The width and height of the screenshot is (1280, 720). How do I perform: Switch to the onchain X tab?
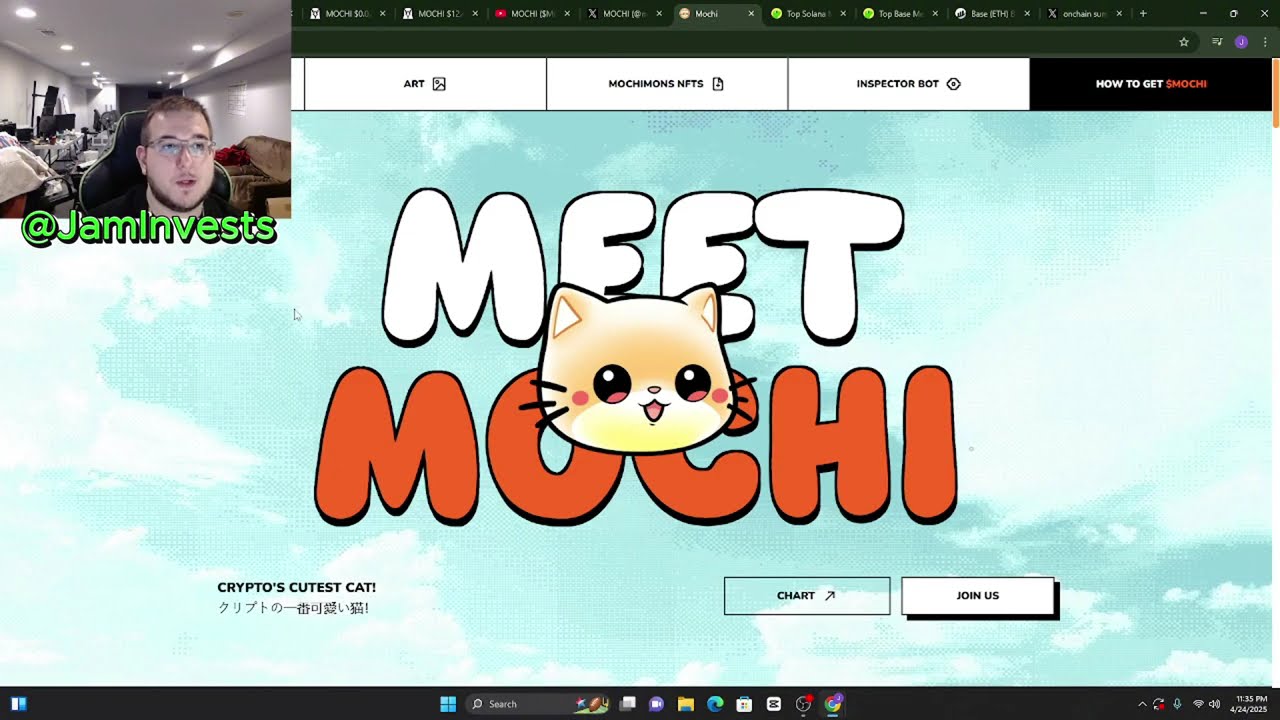click(x=1082, y=14)
